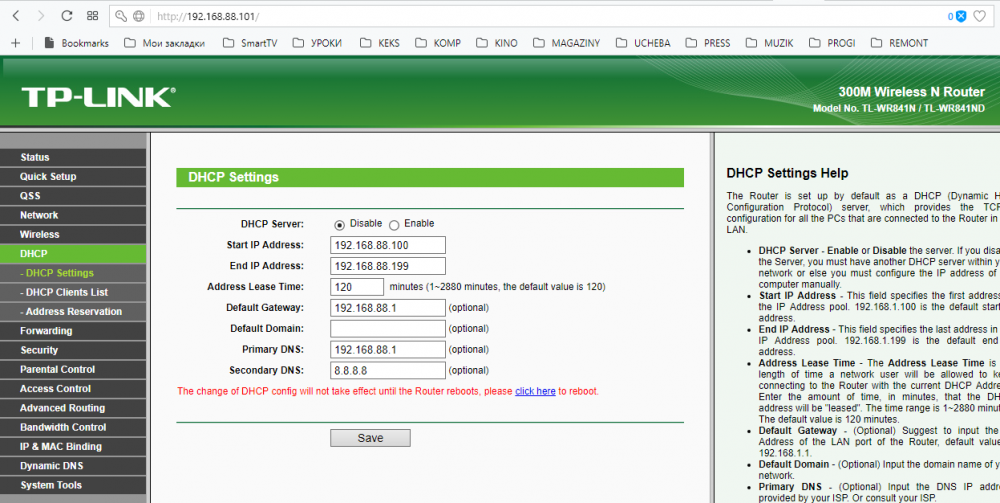Add page to favorites with heart icon
Image resolution: width=1000 pixels, height=503 pixels.
(x=979, y=16)
